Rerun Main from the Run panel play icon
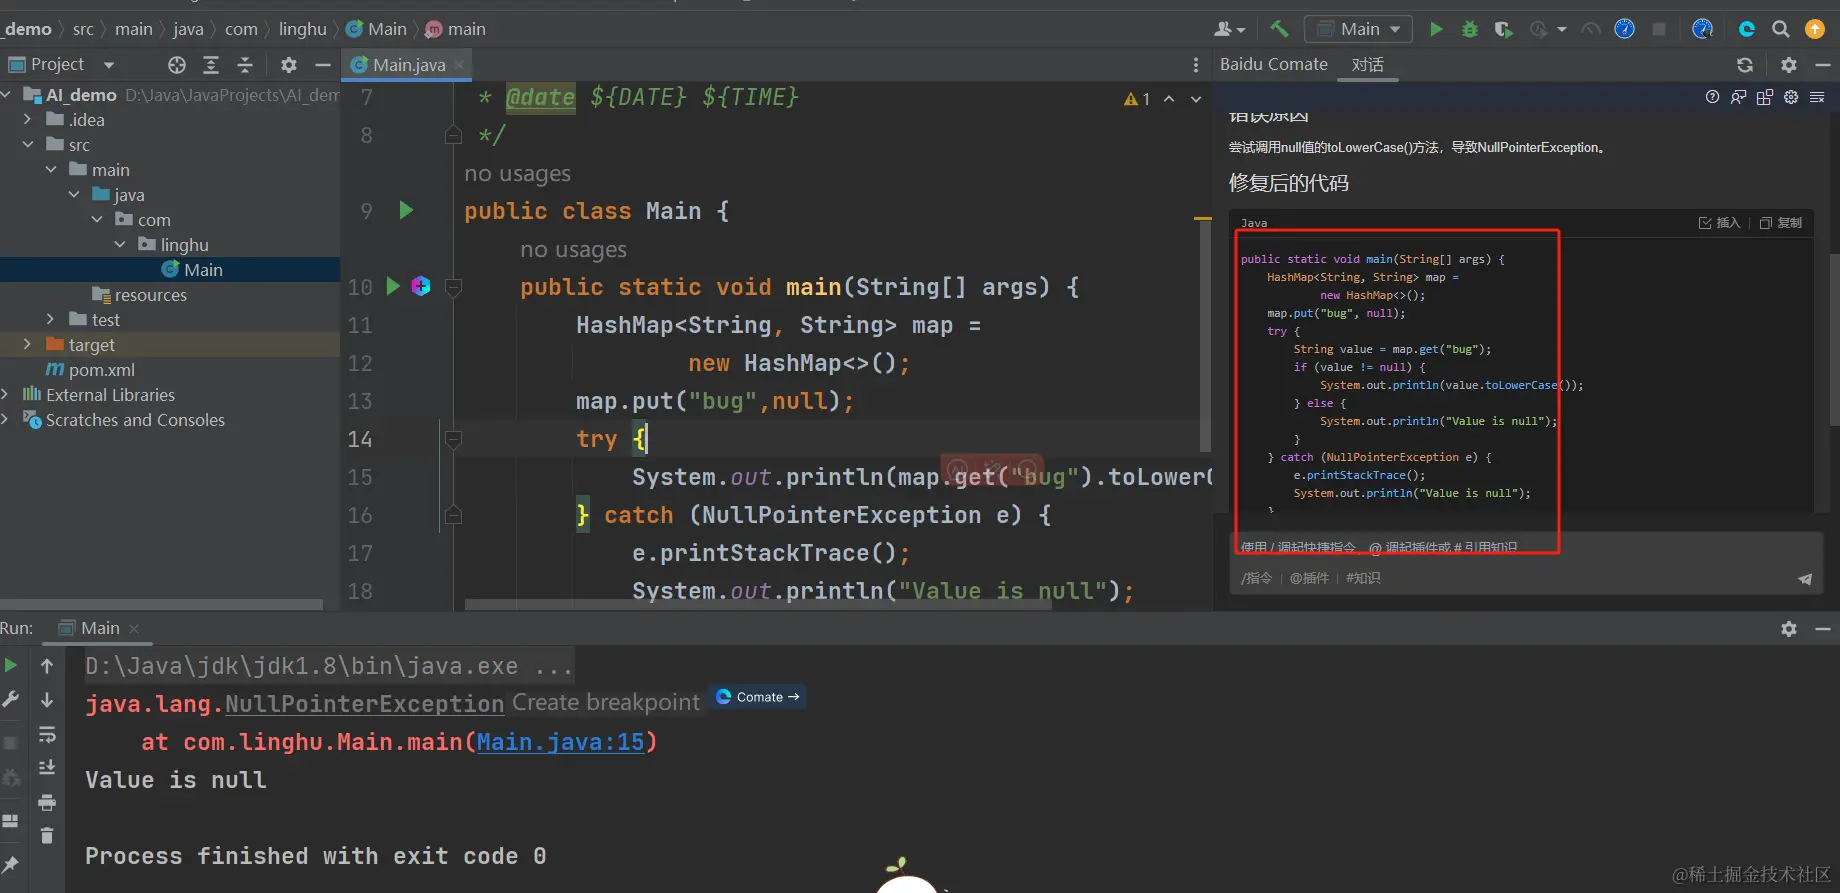 11,665
